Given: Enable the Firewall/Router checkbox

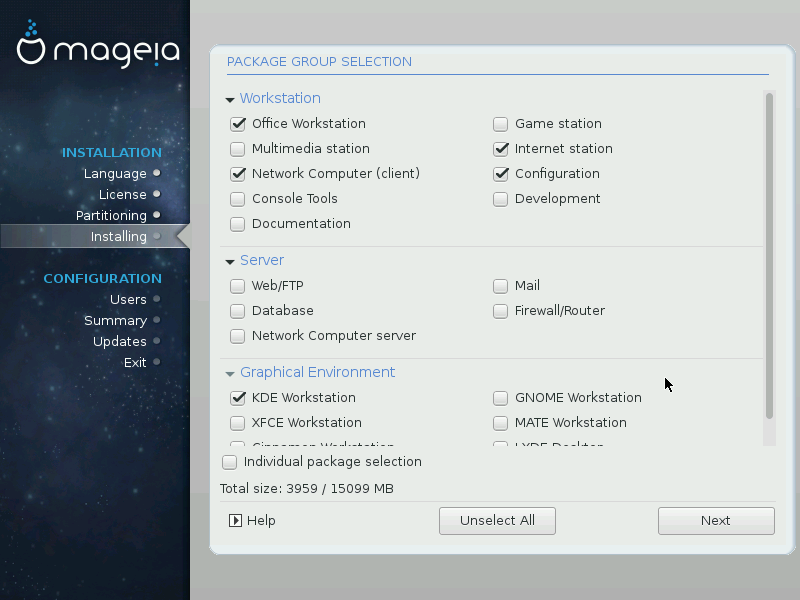Looking at the screenshot, I should click(x=501, y=311).
